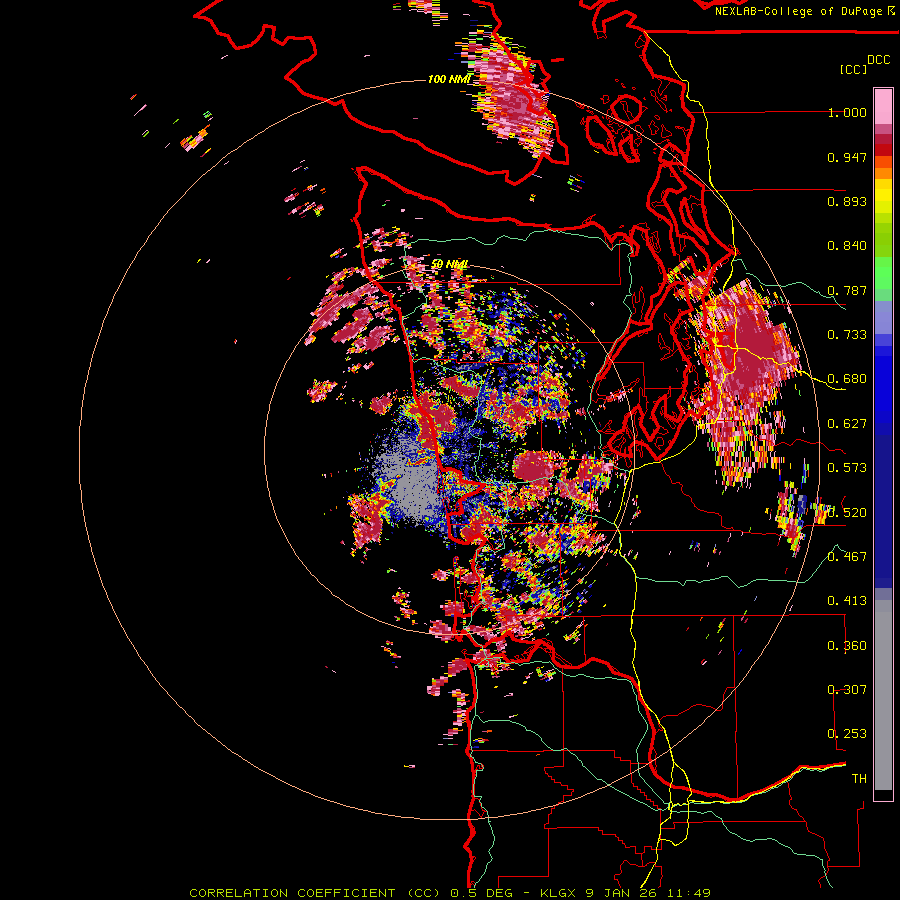Viewport: 900px width, 900px height.
Task: Select the 0.520 legend value
Action: (x=847, y=512)
